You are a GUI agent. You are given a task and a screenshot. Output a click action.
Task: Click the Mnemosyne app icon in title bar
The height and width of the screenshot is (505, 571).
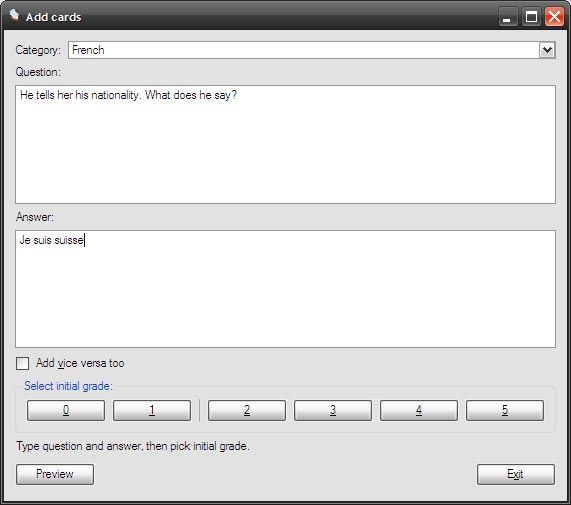15,16
